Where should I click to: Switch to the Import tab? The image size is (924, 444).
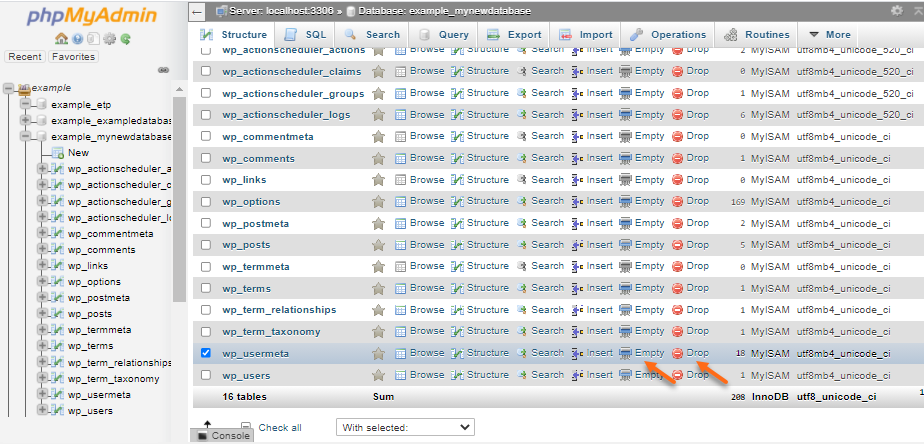(x=586, y=35)
